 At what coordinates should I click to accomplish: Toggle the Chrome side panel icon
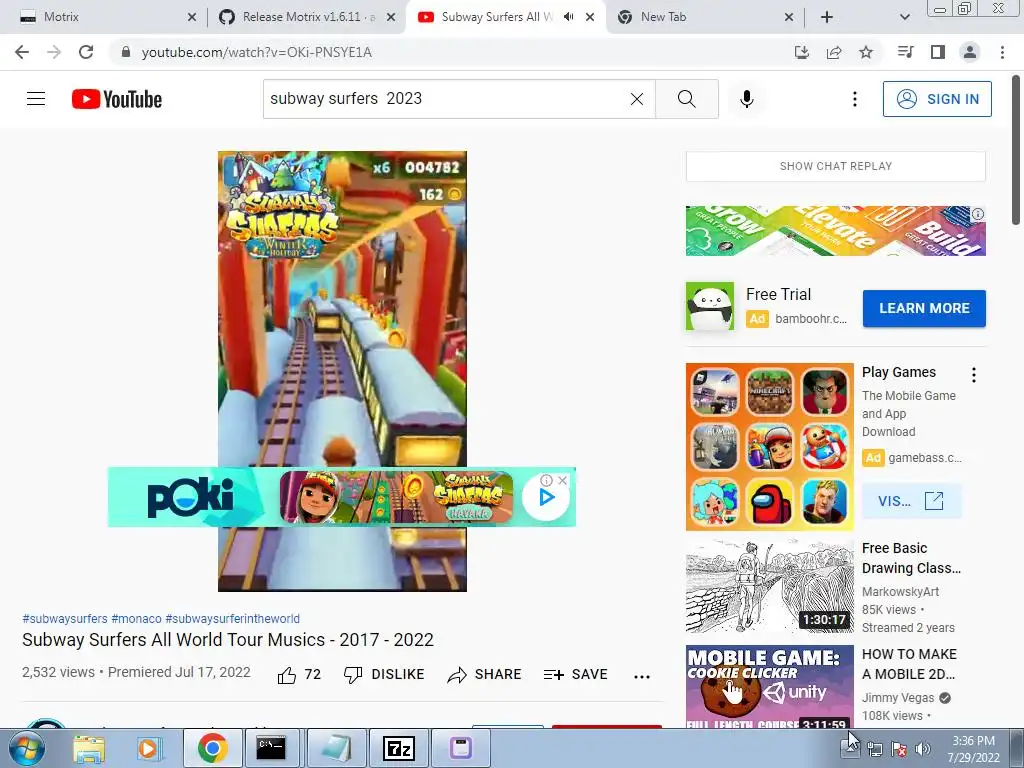click(x=938, y=52)
